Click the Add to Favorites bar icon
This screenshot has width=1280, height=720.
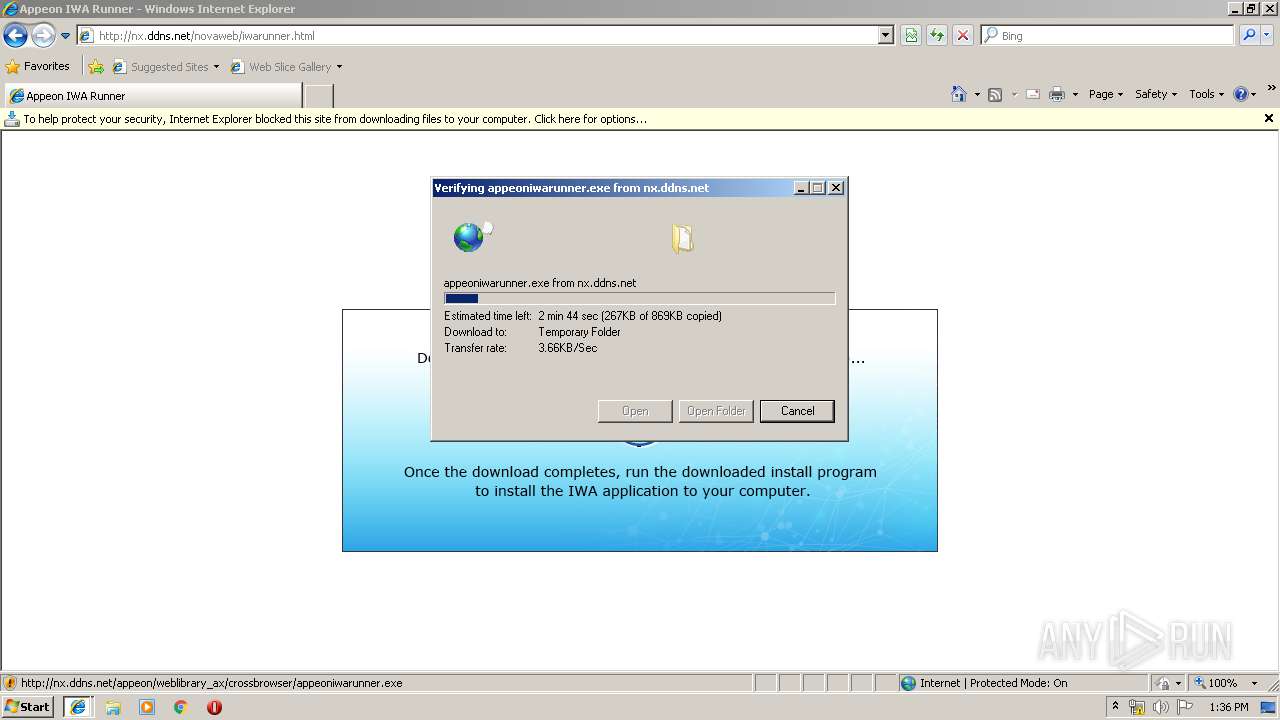point(96,67)
